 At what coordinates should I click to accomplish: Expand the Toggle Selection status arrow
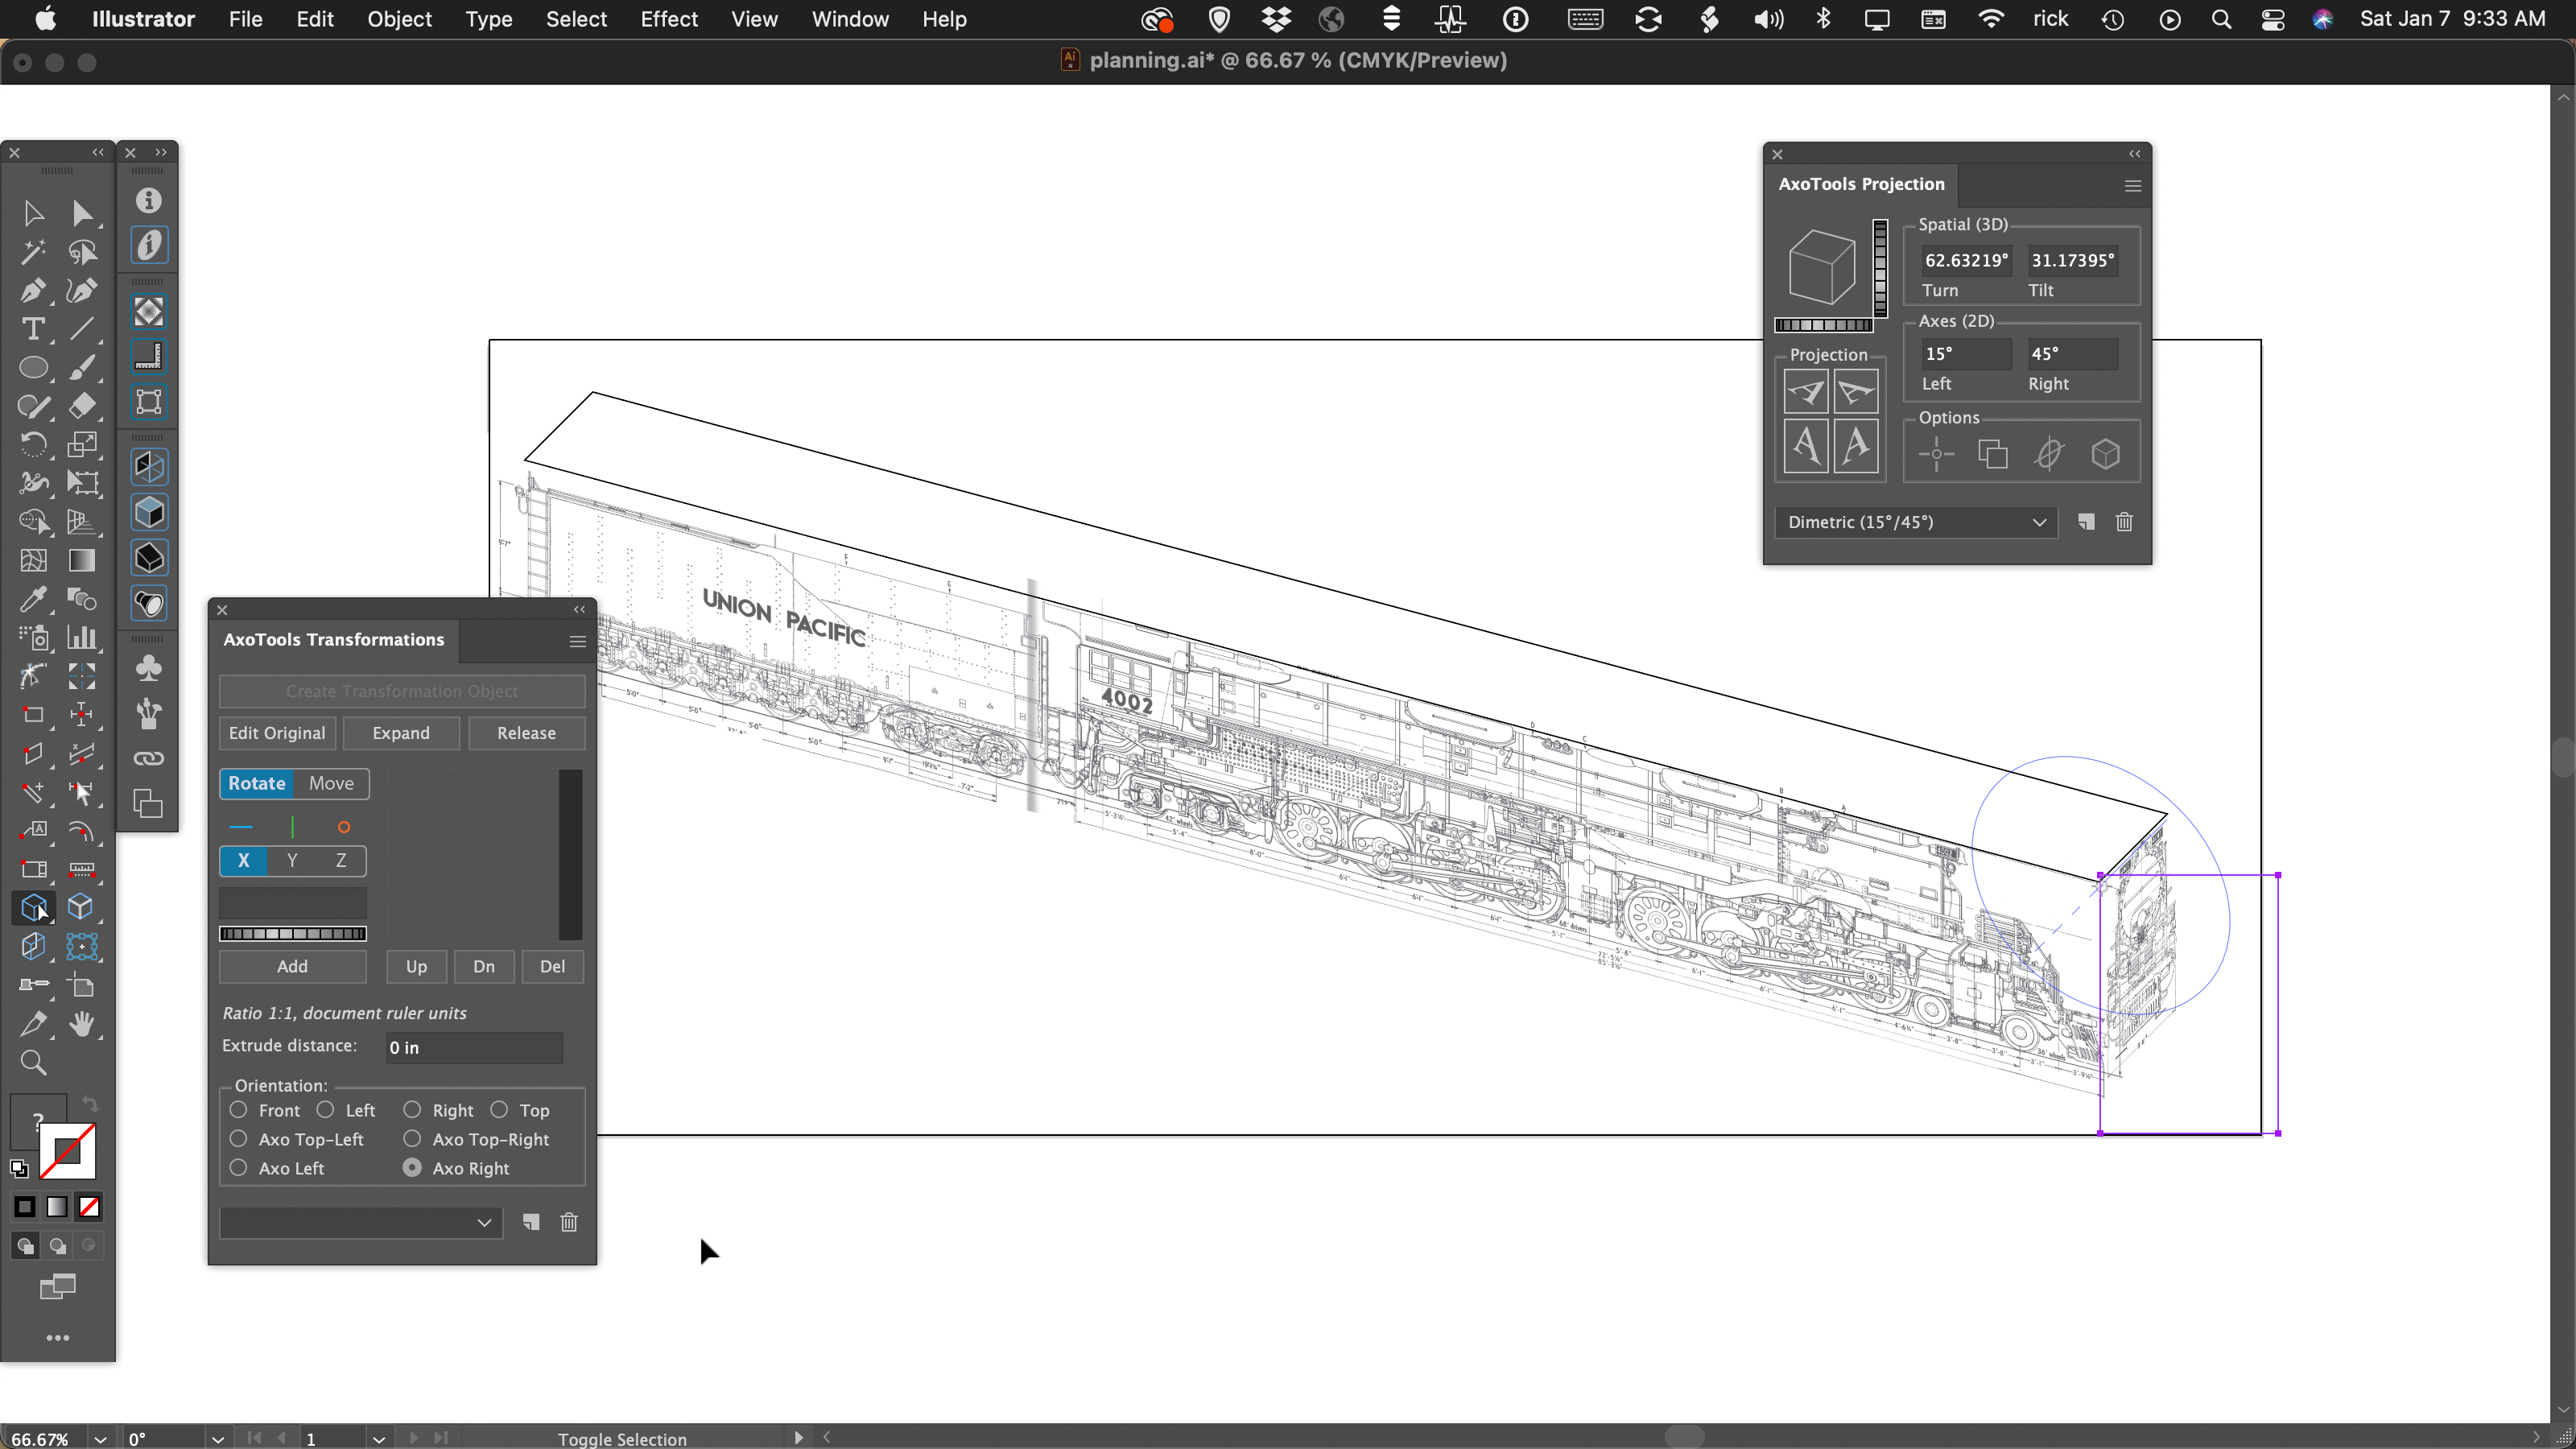coord(798,1438)
